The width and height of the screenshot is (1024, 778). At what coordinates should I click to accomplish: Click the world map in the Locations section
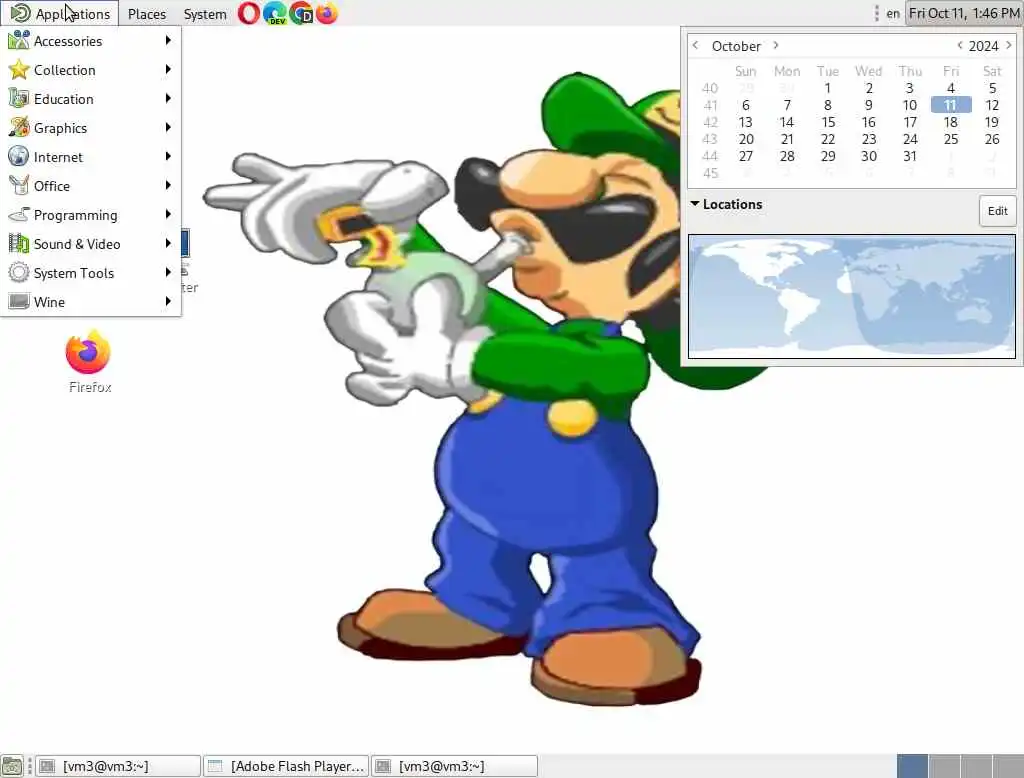(x=852, y=297)
